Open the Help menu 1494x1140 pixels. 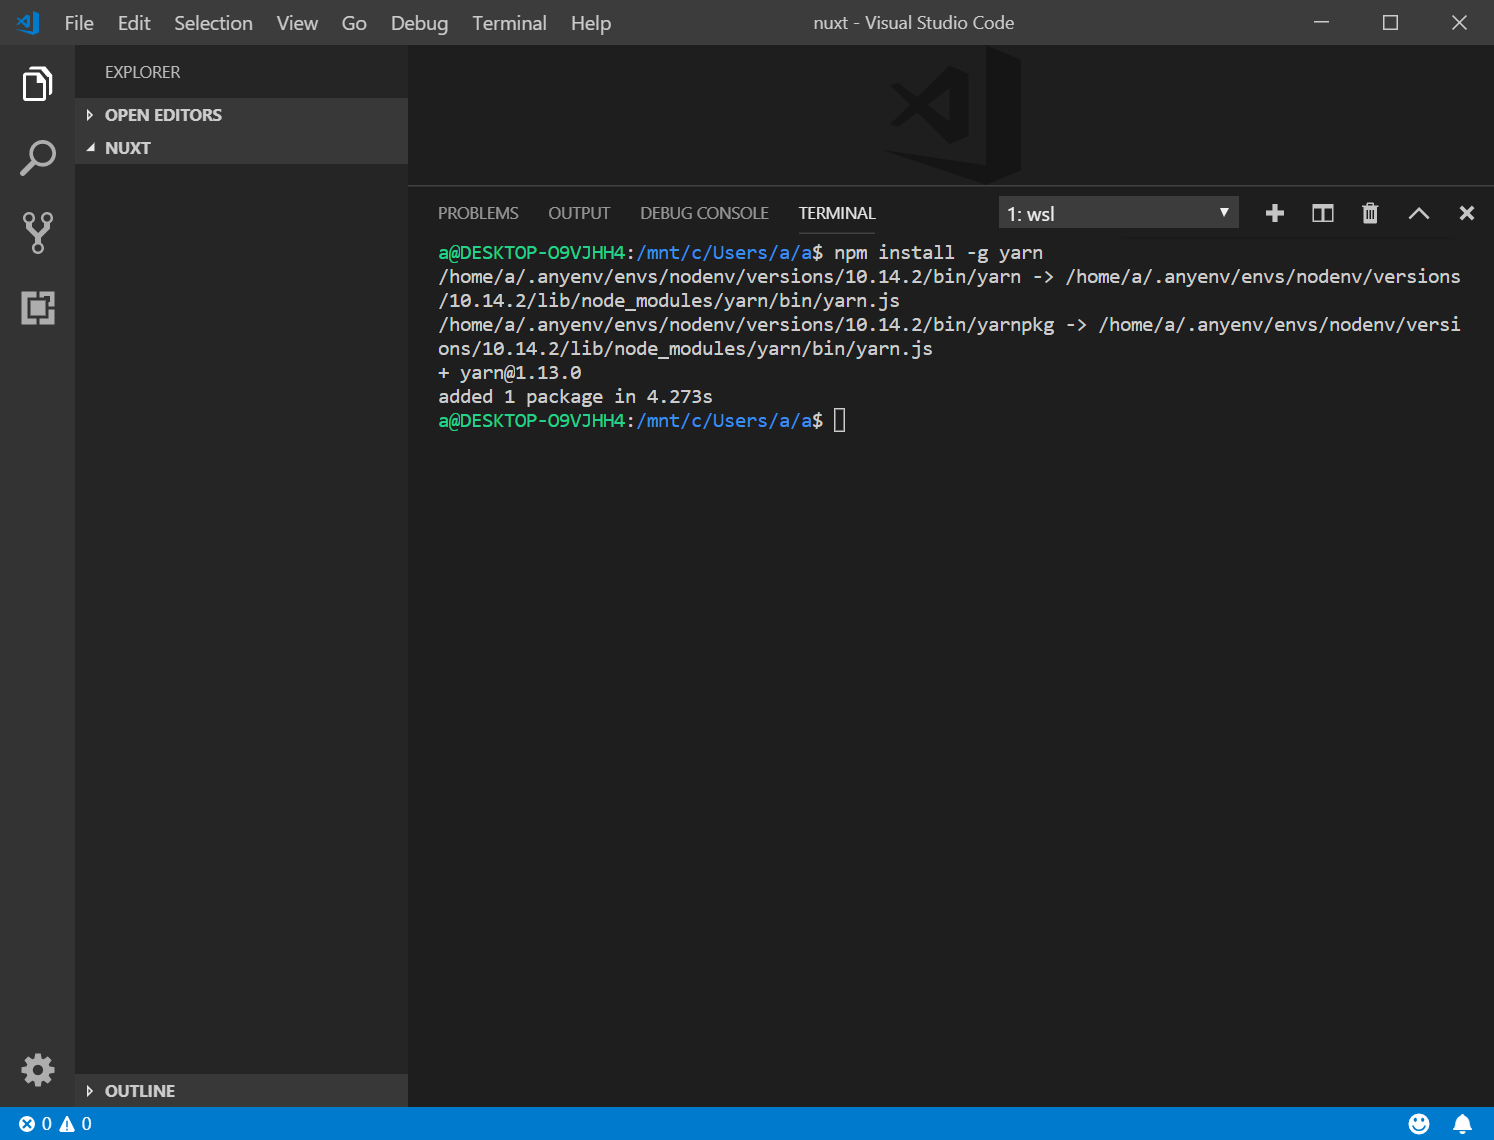[x=591, y=23]
